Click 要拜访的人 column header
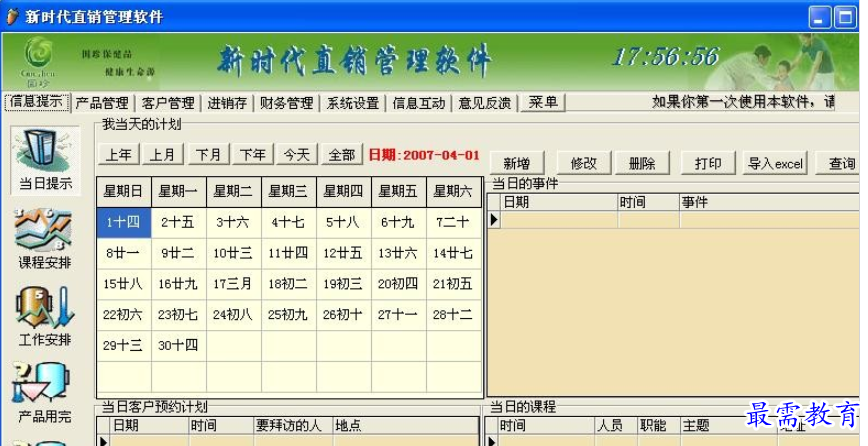The height and width of the screenshot is (446, 868). point(293,426)
